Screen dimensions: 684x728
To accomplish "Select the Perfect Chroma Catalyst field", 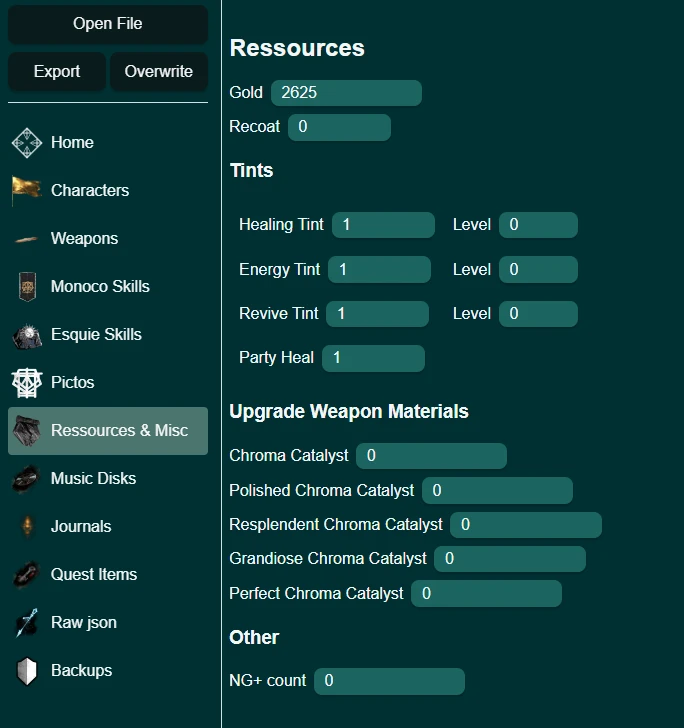I will click(x=486, y=594).
